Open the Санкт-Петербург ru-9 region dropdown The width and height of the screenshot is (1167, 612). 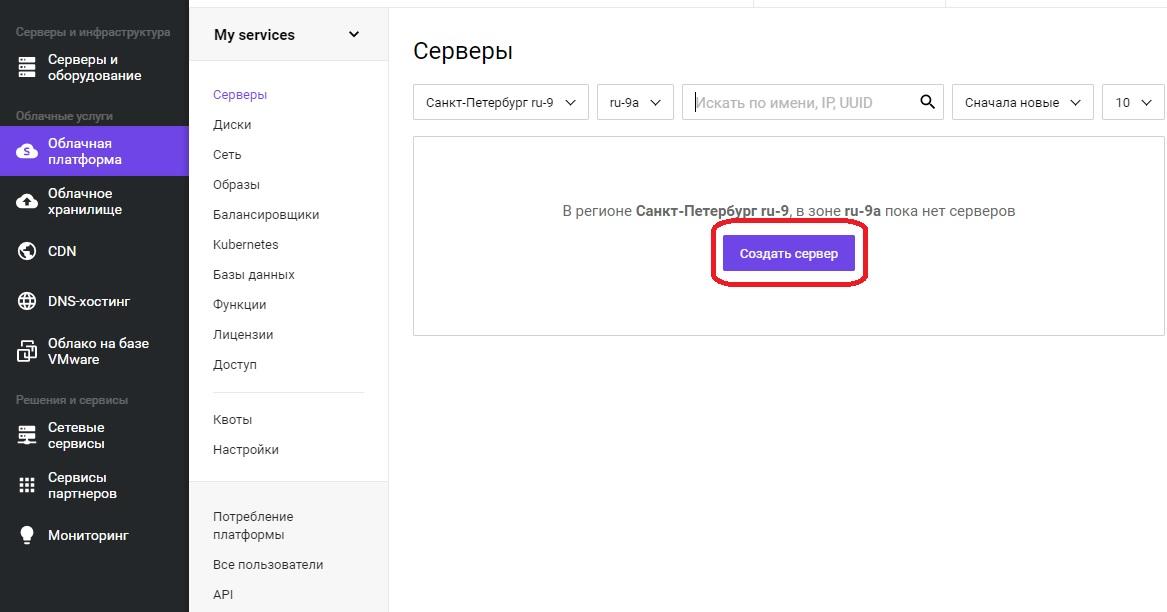pos(500,102)
